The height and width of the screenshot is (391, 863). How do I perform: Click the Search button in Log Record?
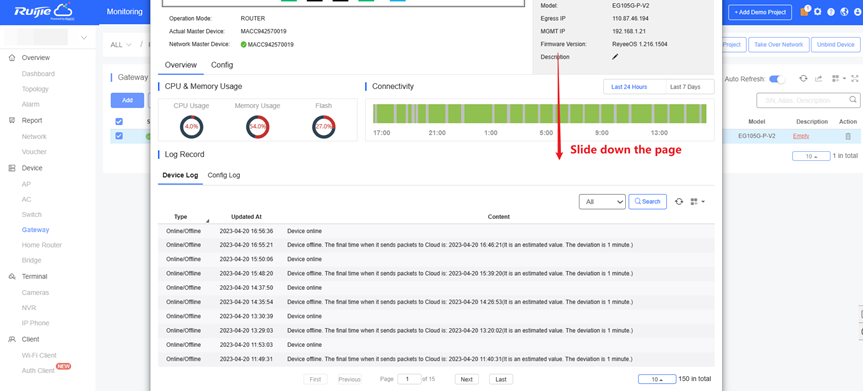(x=648, y=202)
